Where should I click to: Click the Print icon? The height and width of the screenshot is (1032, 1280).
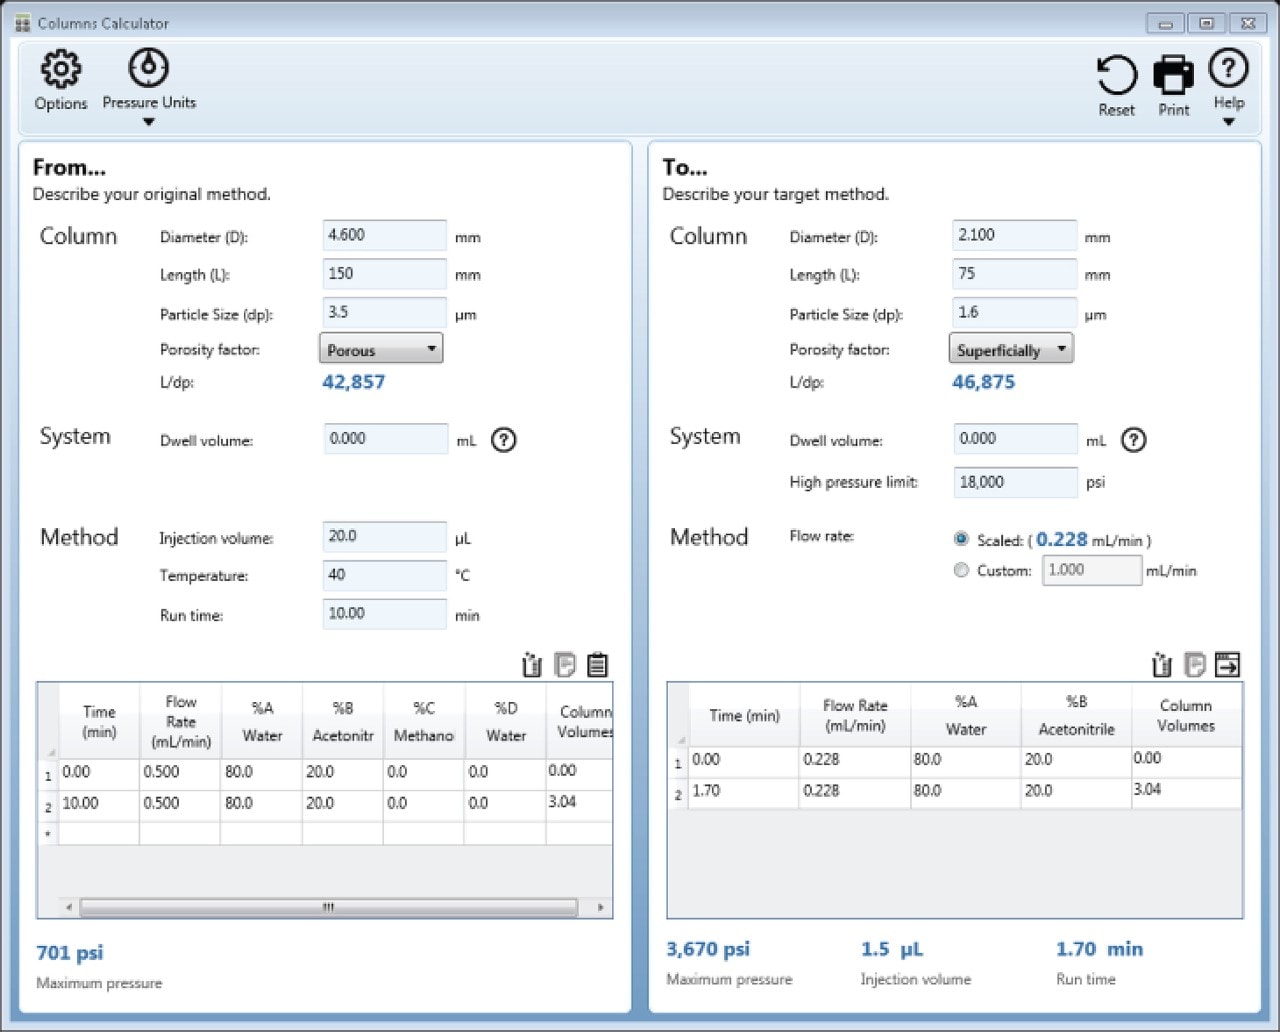[x=1173, y=76]
